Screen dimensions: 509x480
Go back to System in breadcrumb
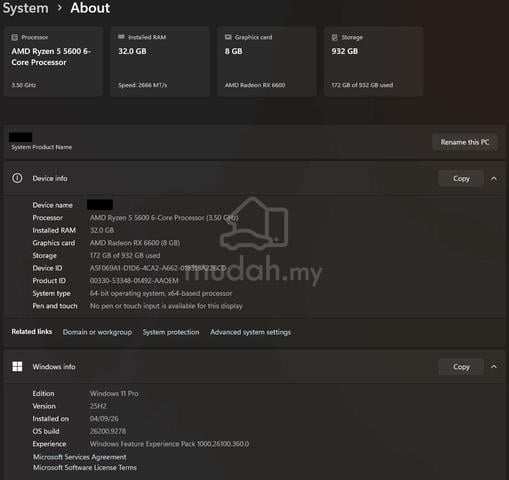pos(25,8)
